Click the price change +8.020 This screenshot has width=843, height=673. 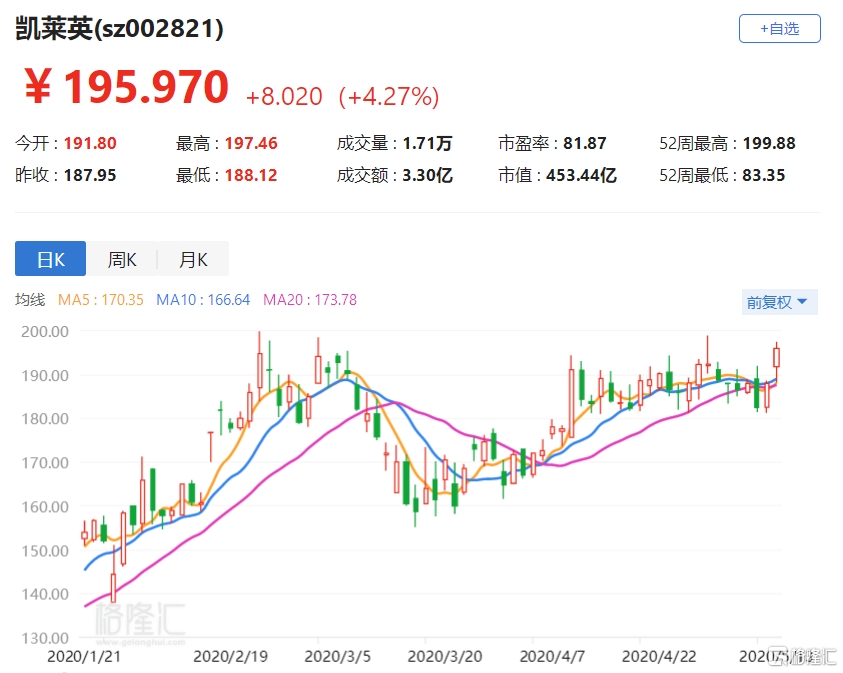pyautogui.click(x=284, y=97)
